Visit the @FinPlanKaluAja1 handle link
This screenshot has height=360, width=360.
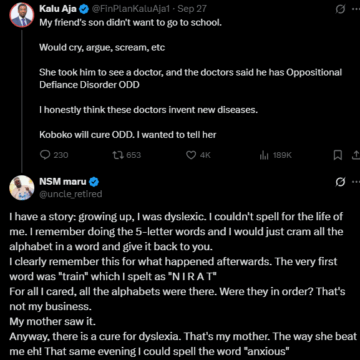[132, 9]
